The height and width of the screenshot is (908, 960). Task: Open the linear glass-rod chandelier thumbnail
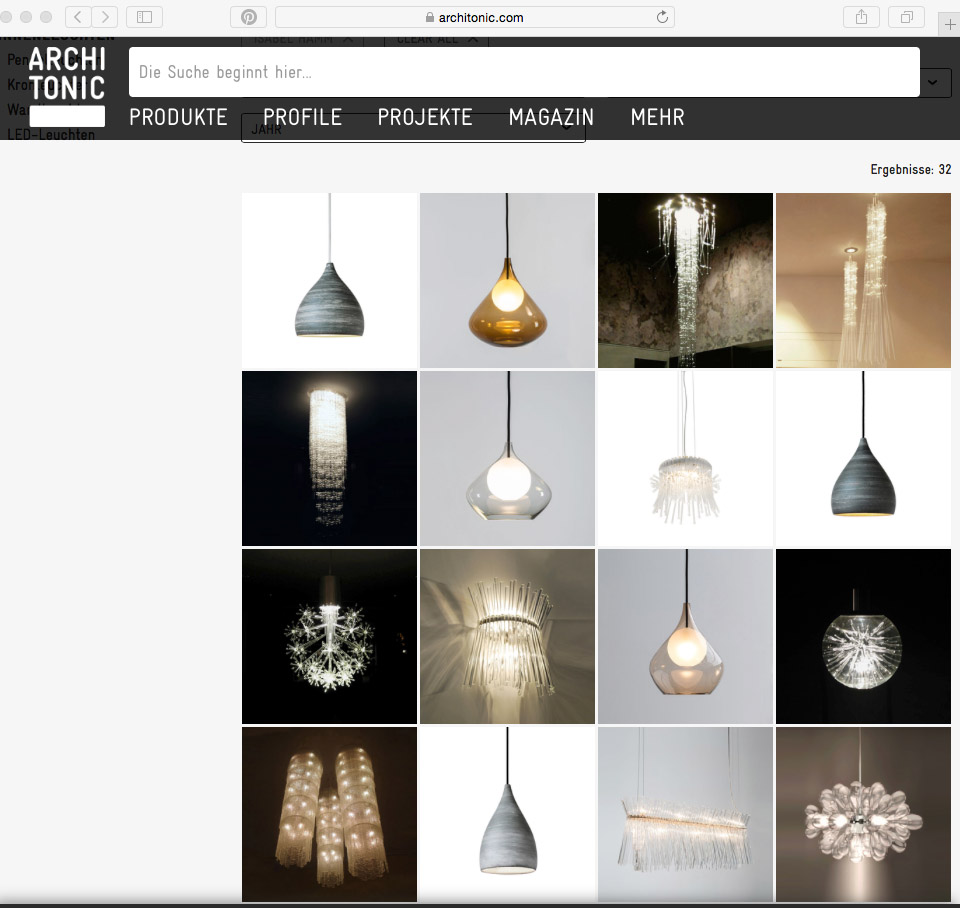coord(686,814)
